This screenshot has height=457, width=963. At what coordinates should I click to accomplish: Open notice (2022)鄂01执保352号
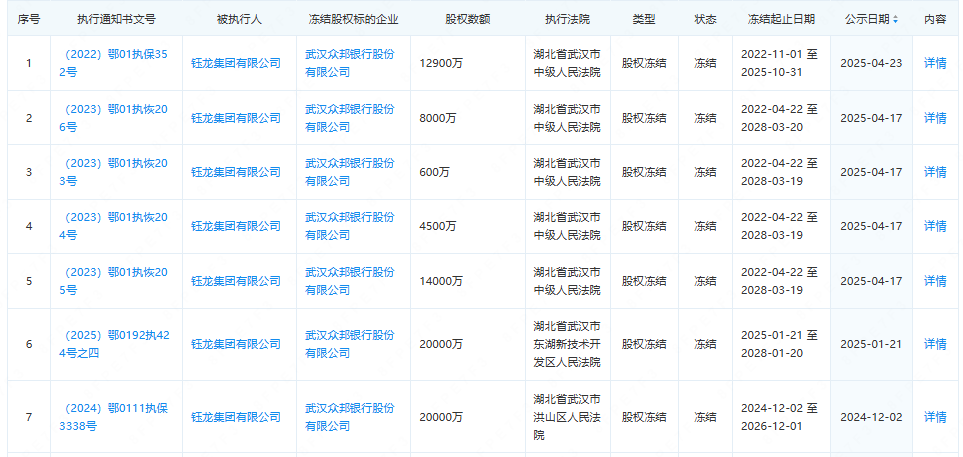tap(114, 63)
